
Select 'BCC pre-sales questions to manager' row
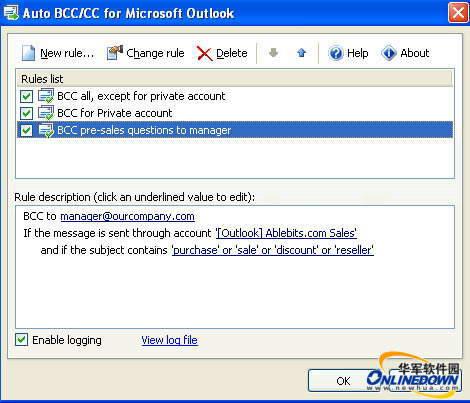coord(235,130)
